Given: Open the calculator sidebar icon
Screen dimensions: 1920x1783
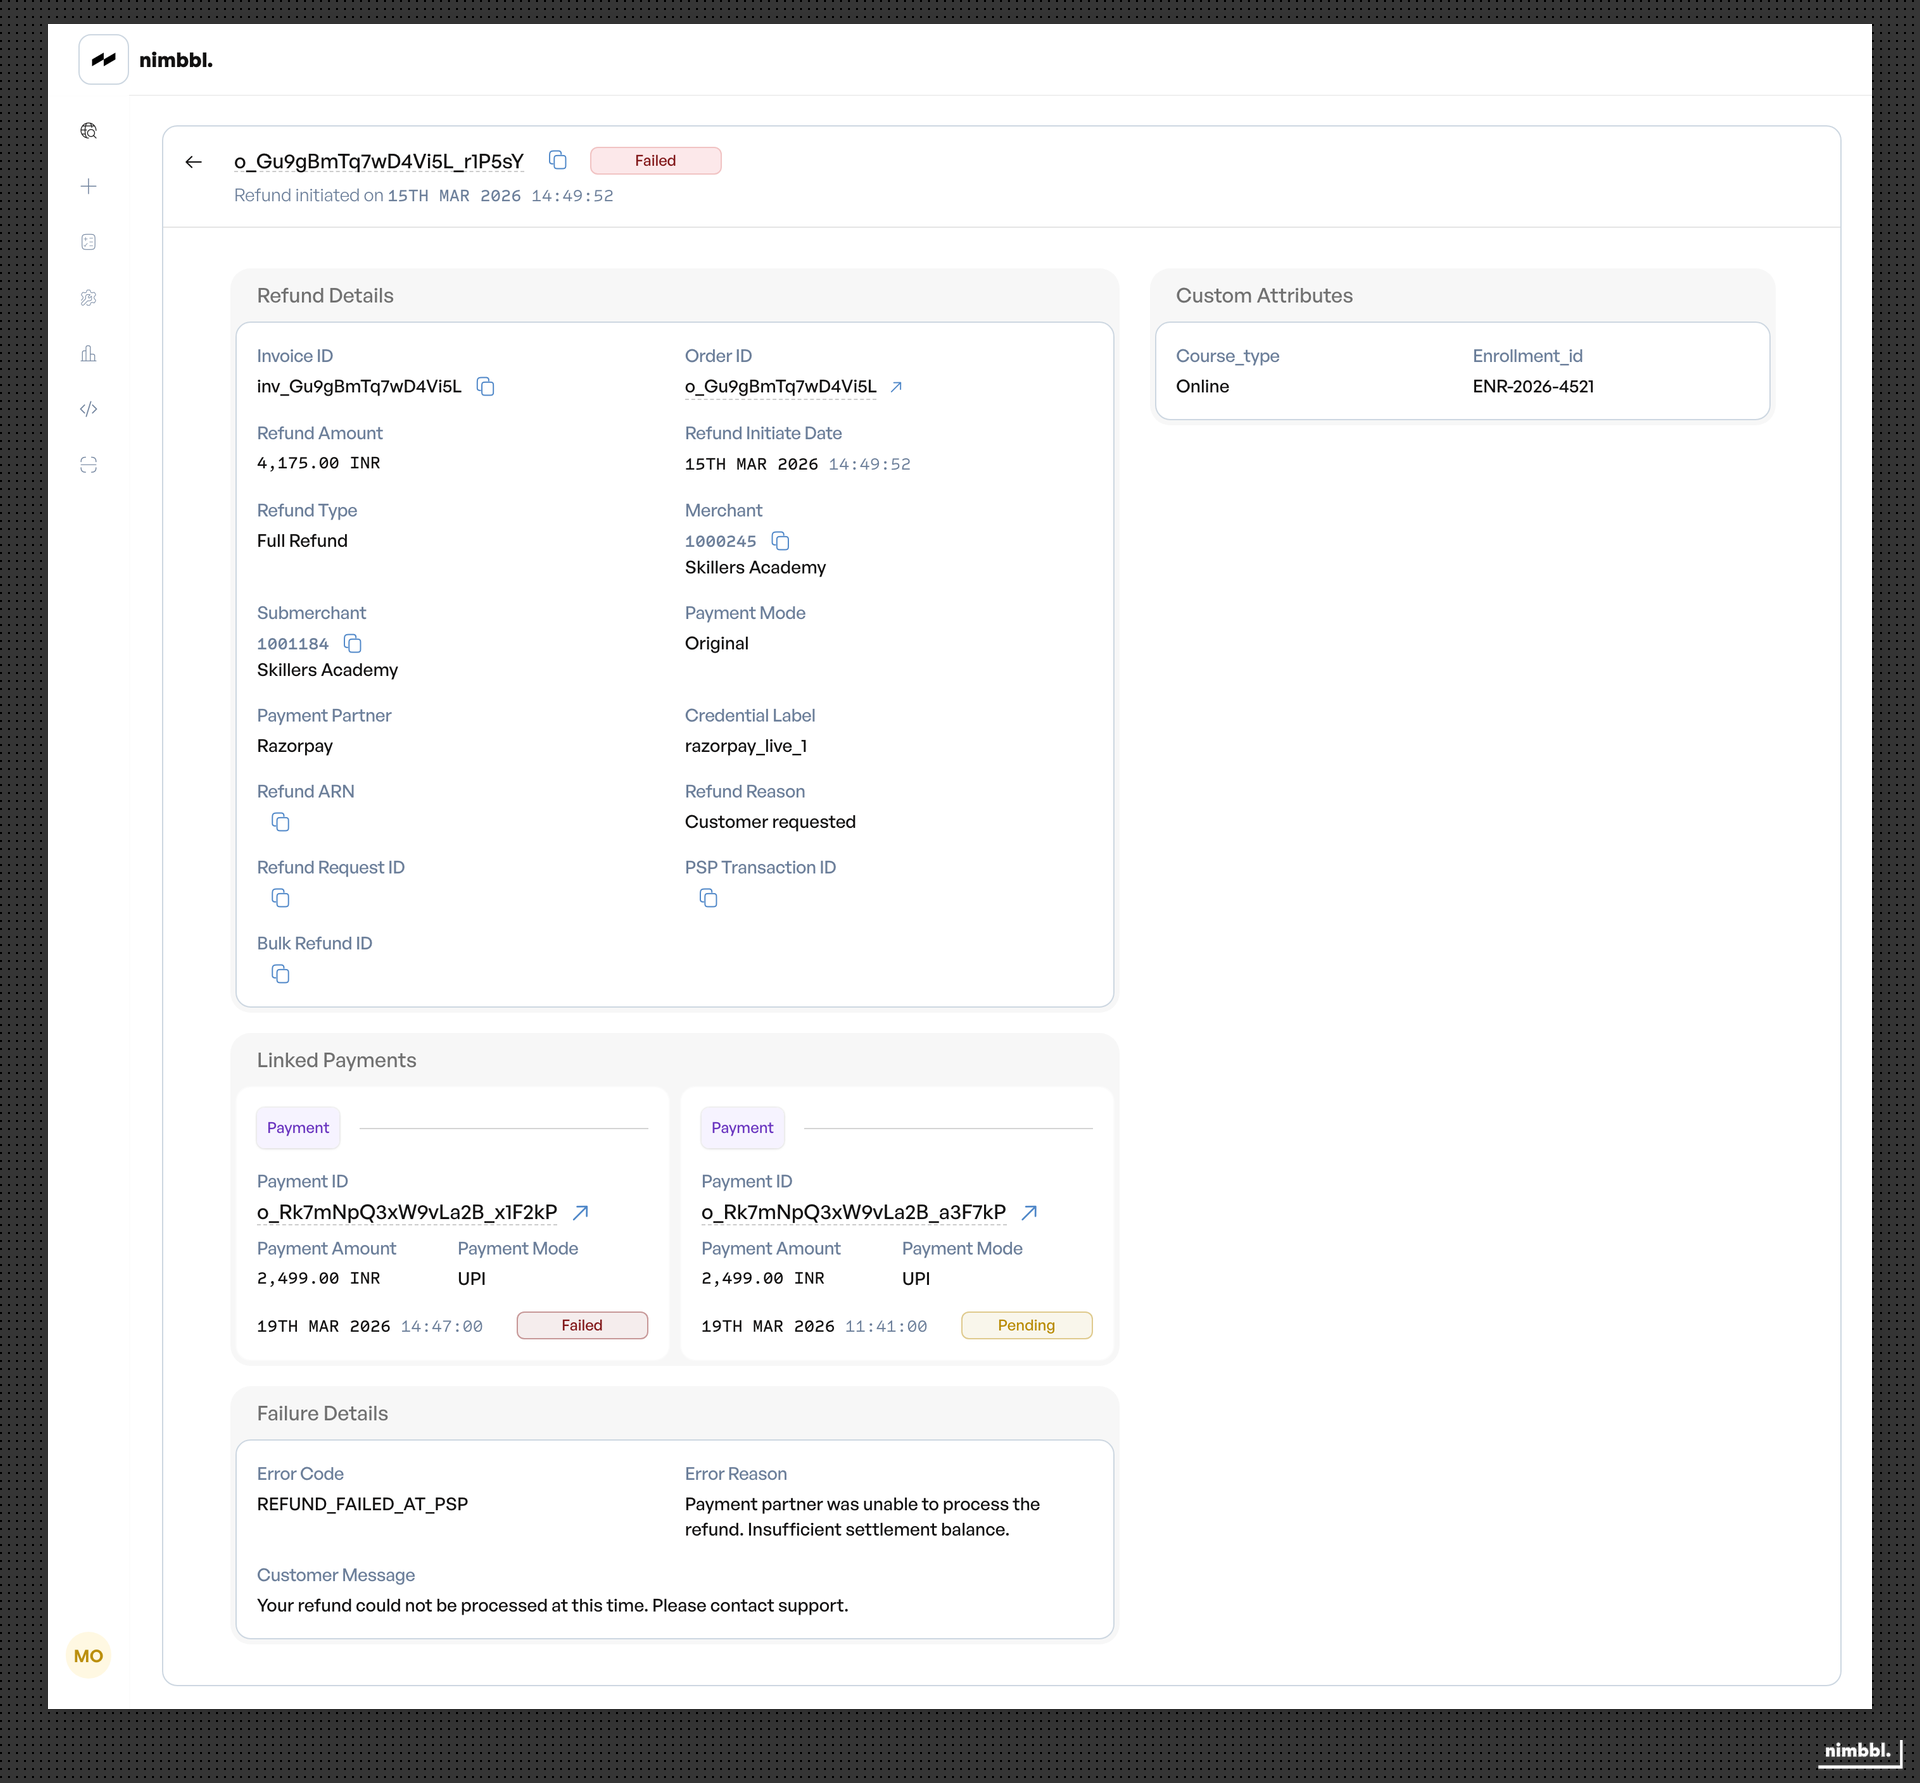Looking at the screenshot, I should pyautogui.click(x=89, y=242).
